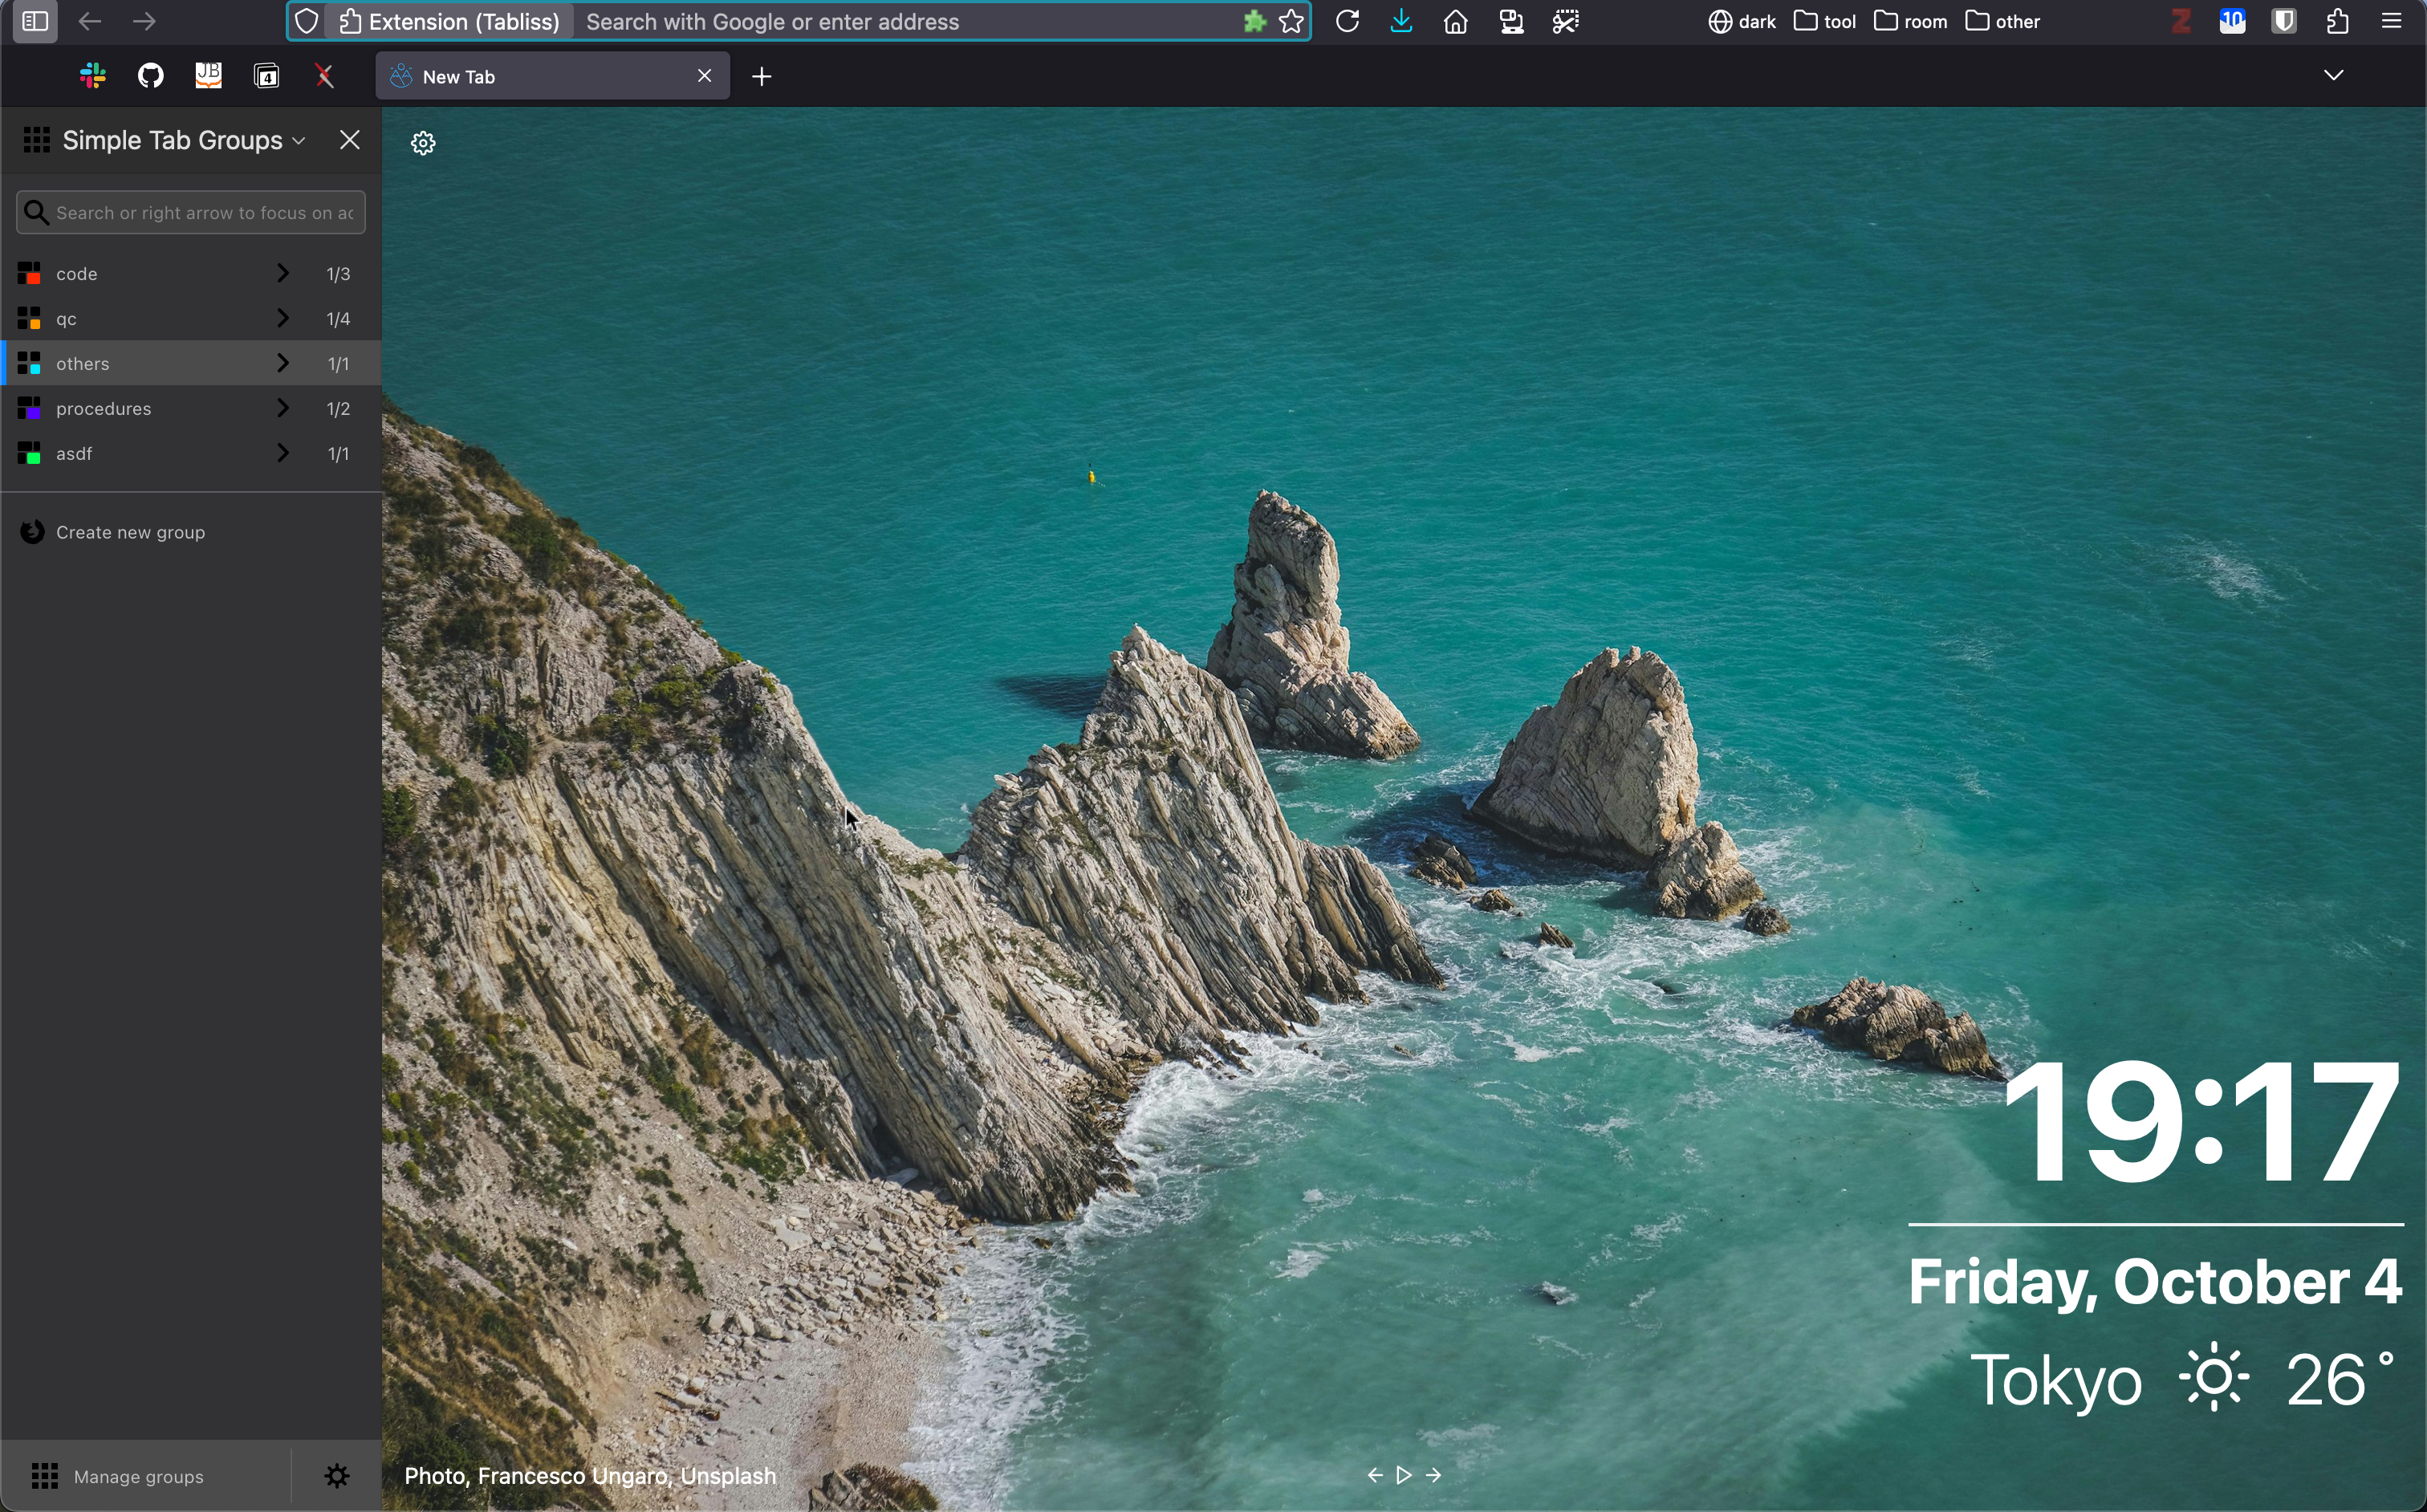Image resolution: width=2427 pixels, height=1512 pixels.
Task: Click the Reload page icon
Action: [1347, 21]
